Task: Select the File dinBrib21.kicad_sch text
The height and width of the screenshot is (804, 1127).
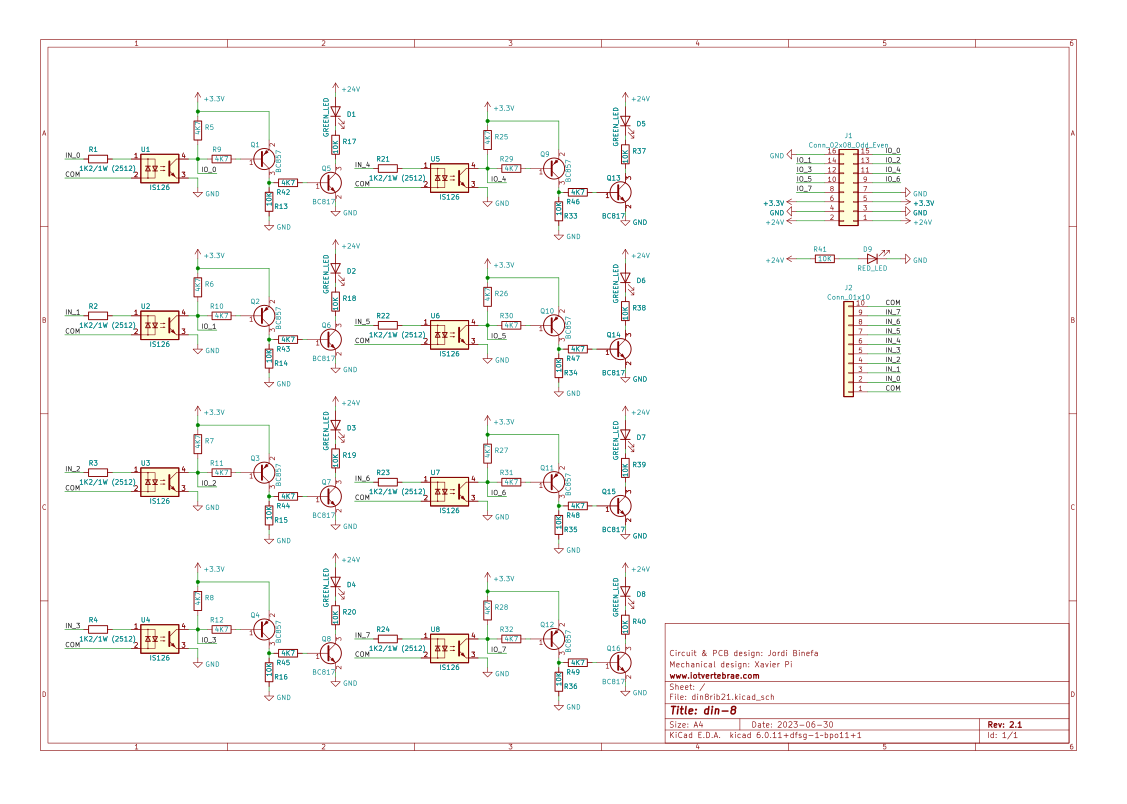Action: click(722, 697)
